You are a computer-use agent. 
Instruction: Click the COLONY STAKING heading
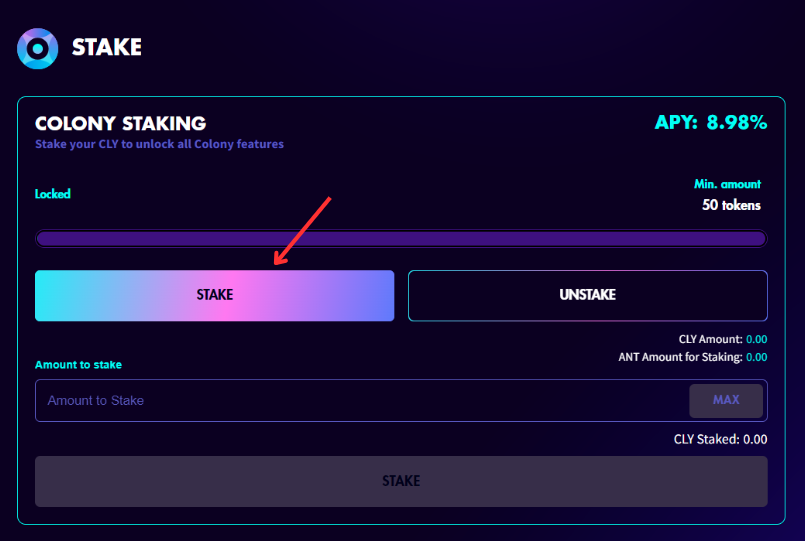(x=121, y=123)
